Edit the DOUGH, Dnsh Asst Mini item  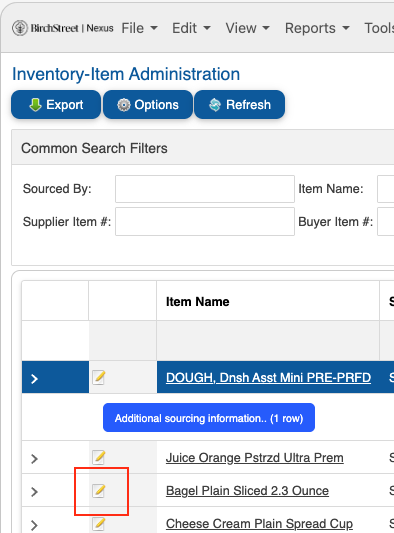pos(99,377)
